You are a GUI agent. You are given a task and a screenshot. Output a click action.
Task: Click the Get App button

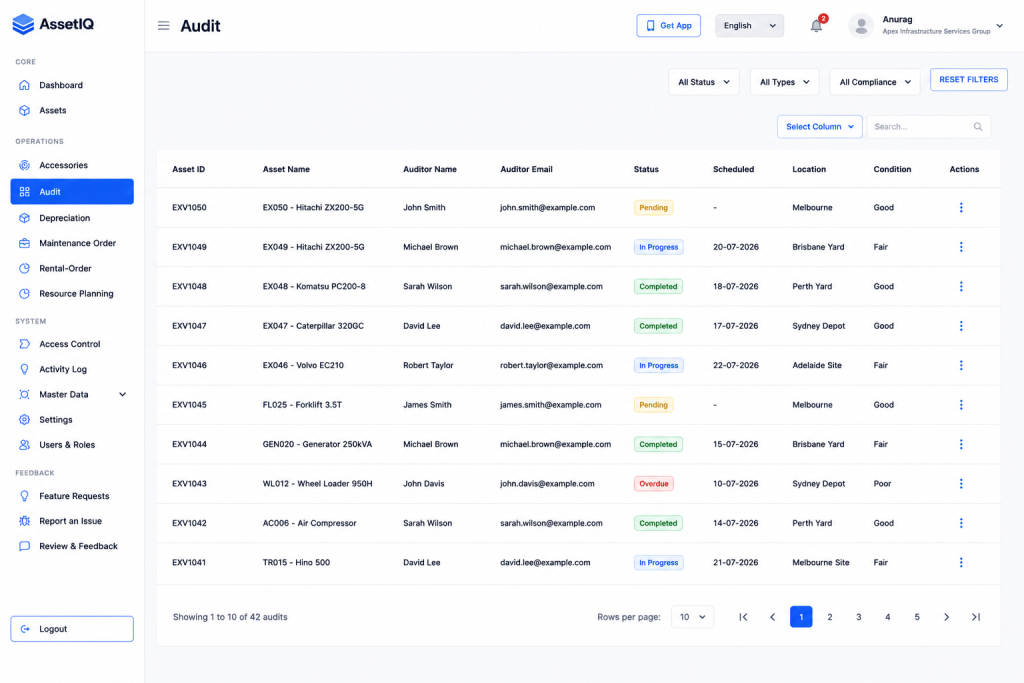click(x=668, y=25)
